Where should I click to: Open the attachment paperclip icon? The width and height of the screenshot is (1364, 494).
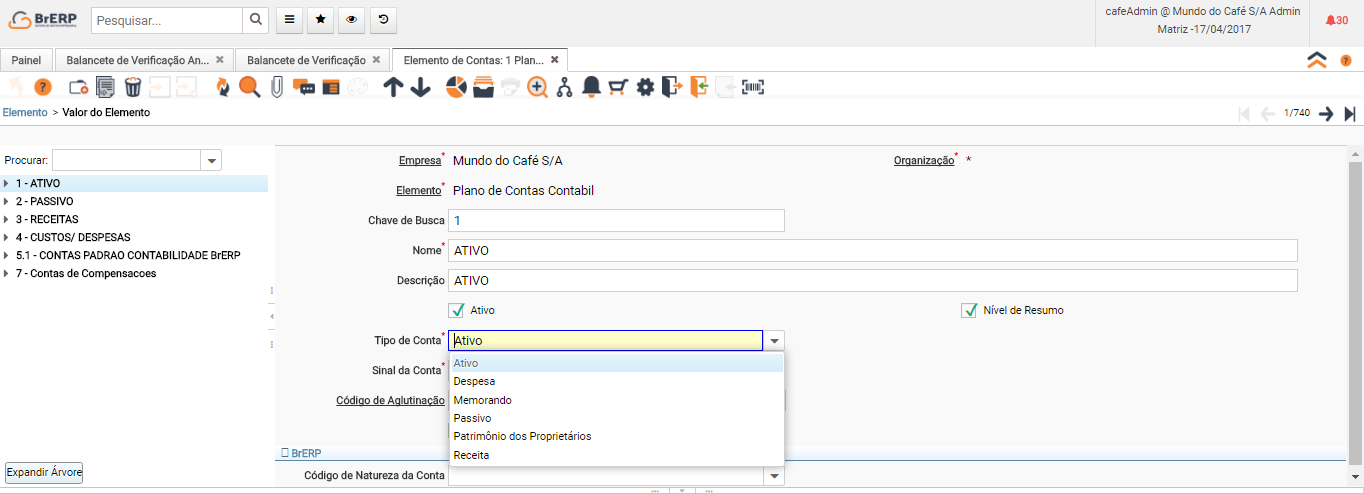pos(277,88)
